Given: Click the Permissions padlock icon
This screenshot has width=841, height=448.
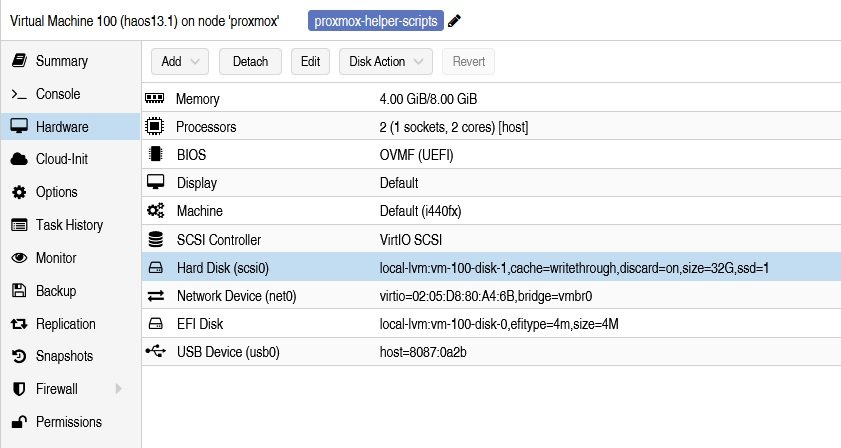Looking at the screenshot, I should tap(18, 422).
